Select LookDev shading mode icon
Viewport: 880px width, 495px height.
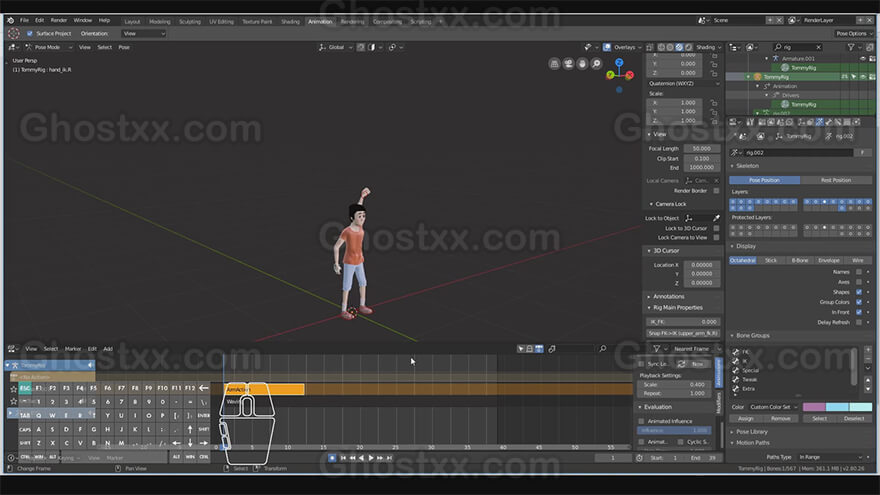(680, 48)
